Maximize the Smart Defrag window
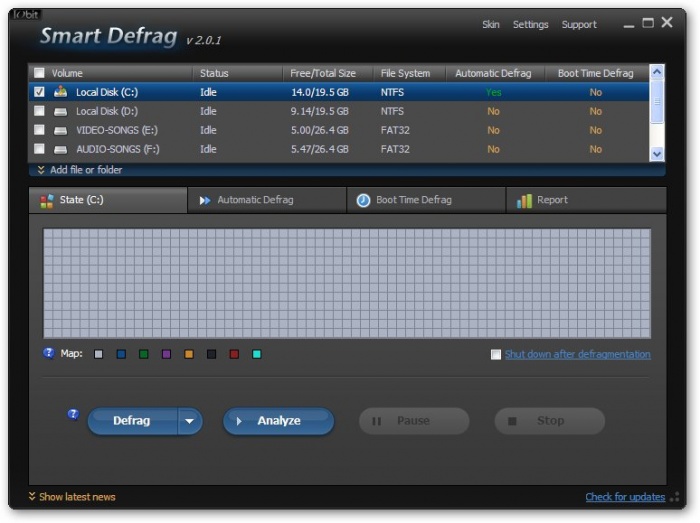Image resolution: width=700 pixels, height=523 pixels. pyautogui.click(x=648, y=23)
